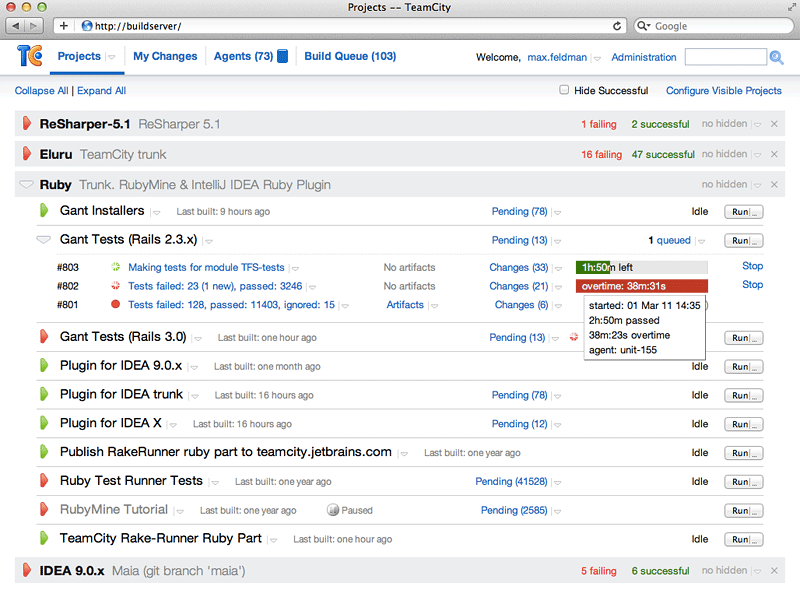The image size is (800, 600).
Task: Switch to the My Changes tab
Action: pos(165,56)
